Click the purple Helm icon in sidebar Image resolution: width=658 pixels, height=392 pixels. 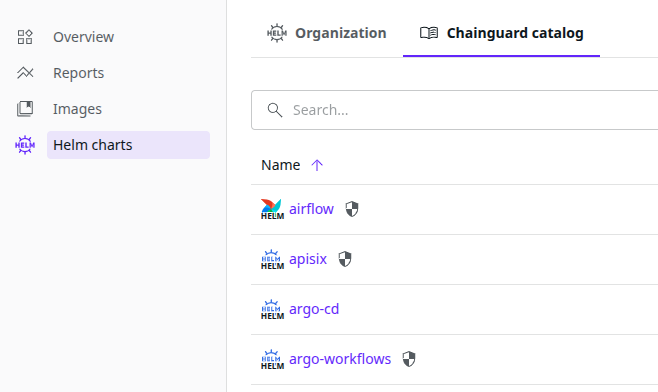pyautogui.click(x=25, y=145)
